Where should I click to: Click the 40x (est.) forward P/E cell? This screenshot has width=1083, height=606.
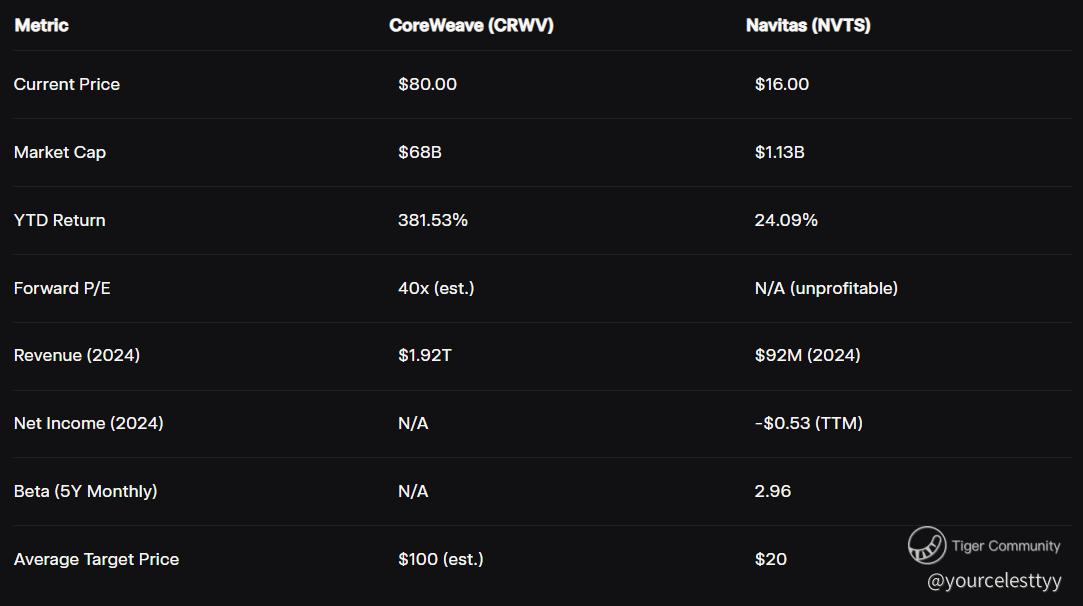point(436,288)
